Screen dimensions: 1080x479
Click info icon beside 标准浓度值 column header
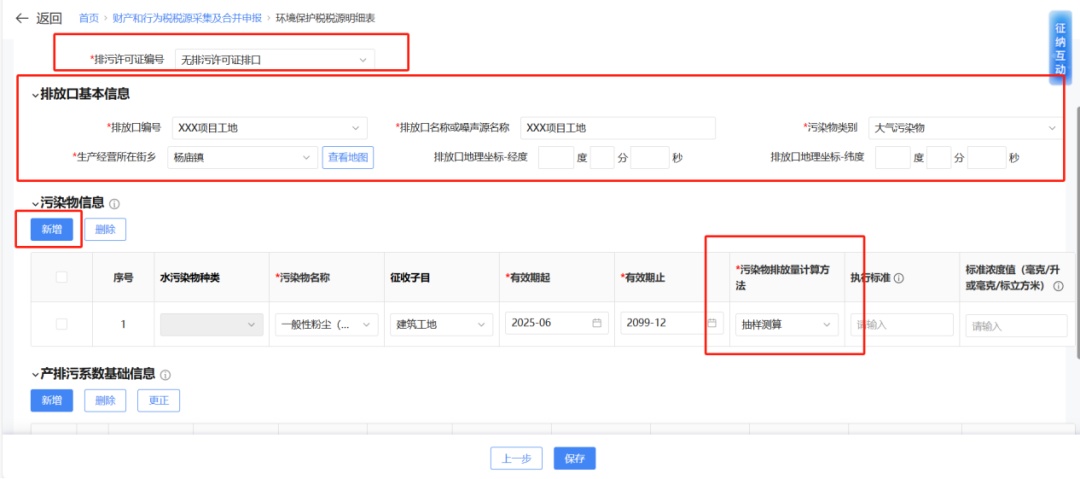(1057, 286)
